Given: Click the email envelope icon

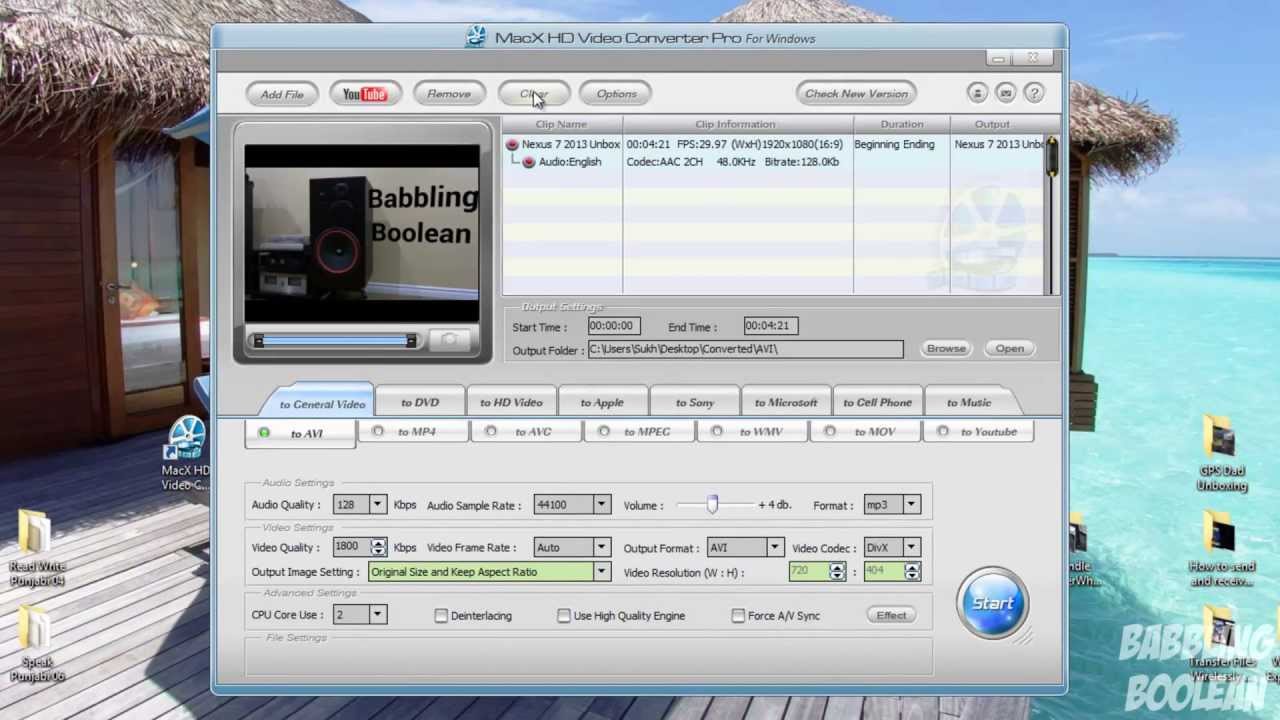Looking at the screenshot, I should pos(1006,93).
